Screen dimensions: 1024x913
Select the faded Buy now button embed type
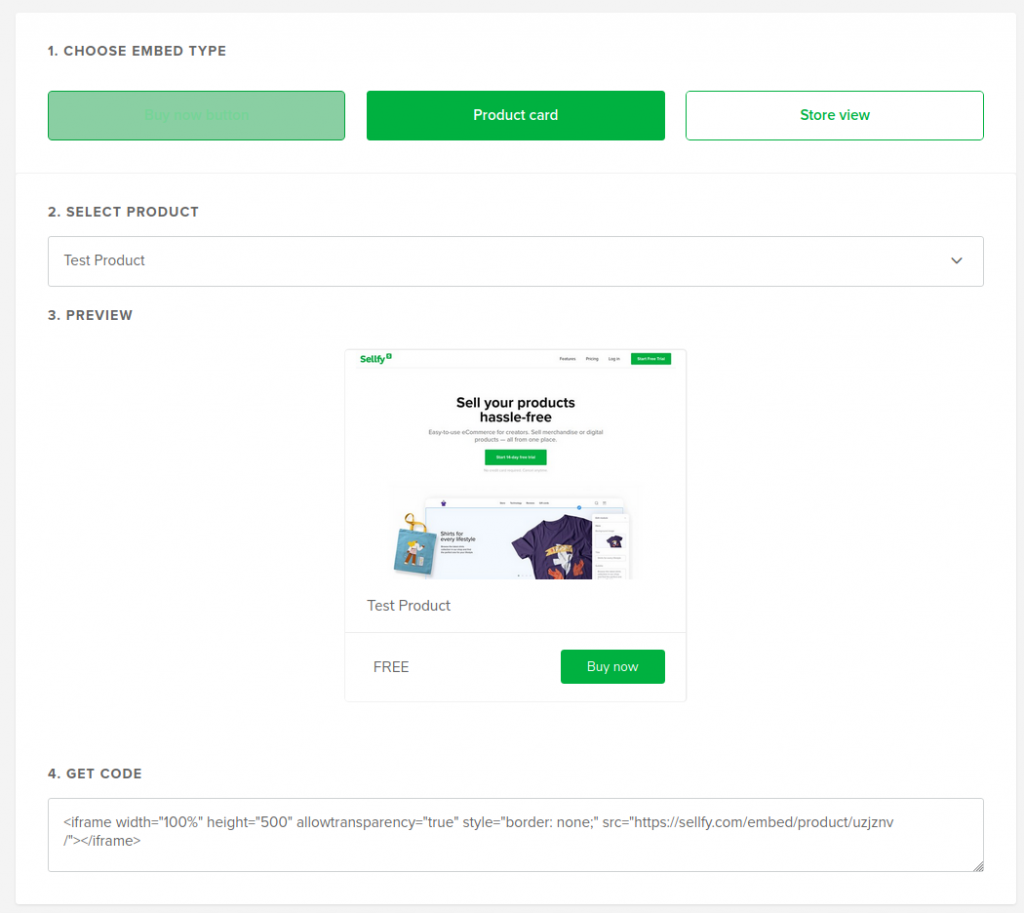196,115
